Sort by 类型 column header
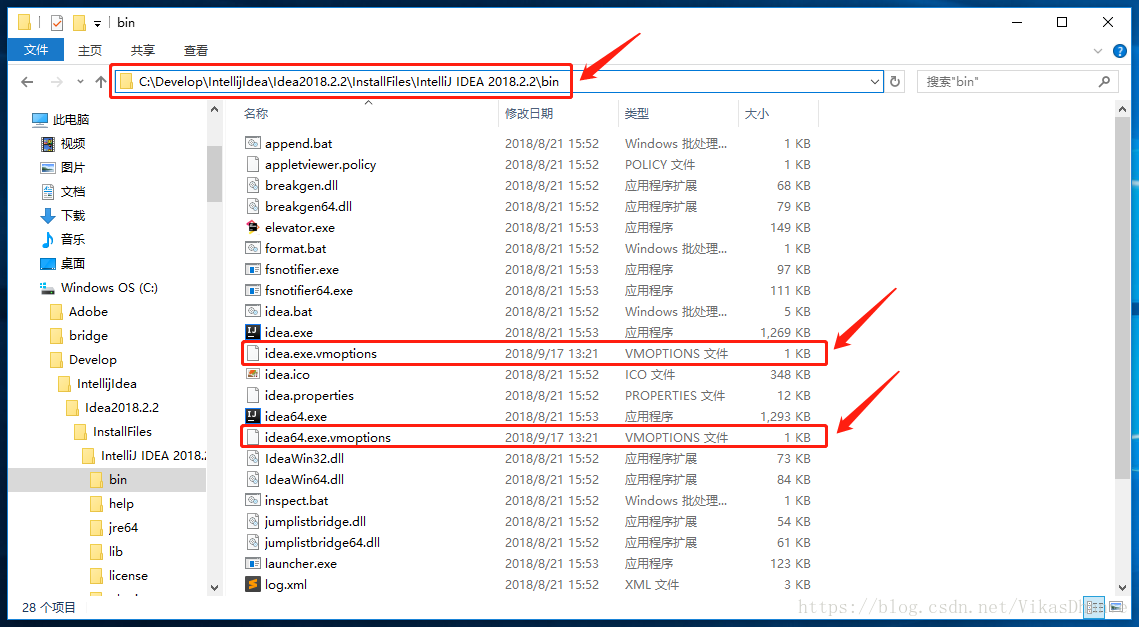The width and height of the screenshot is (1139, 627). 636,113
